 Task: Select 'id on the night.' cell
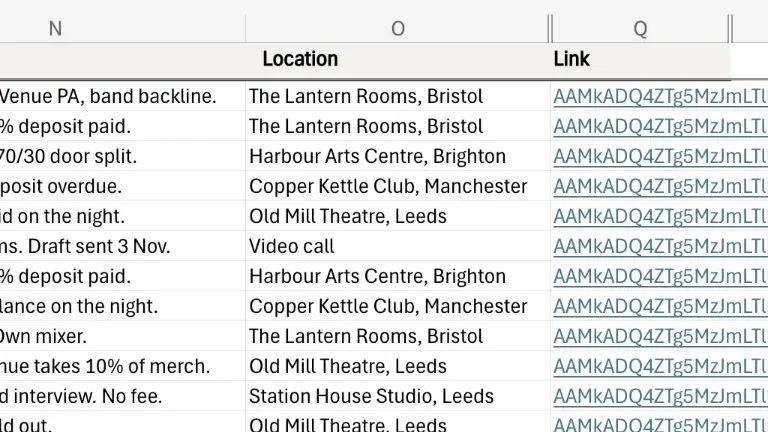122,216
